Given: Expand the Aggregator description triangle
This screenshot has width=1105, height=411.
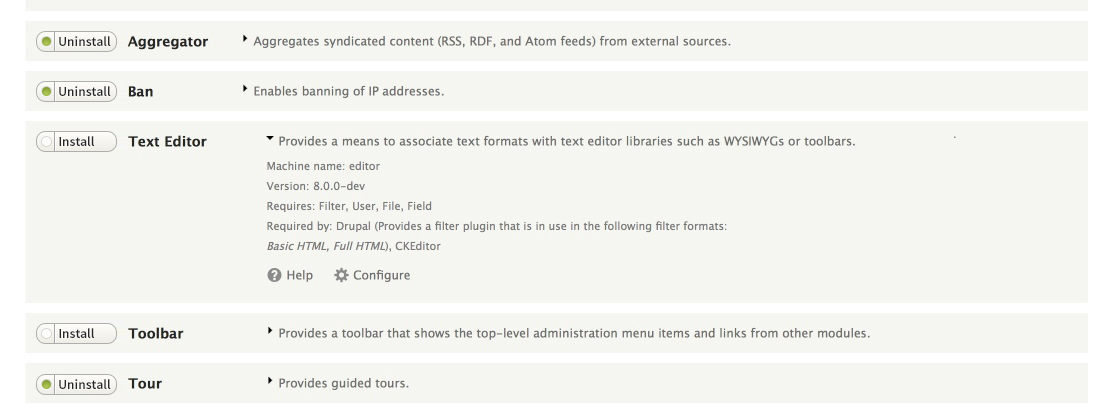Looking at the screenshot, I should point(245,39).
